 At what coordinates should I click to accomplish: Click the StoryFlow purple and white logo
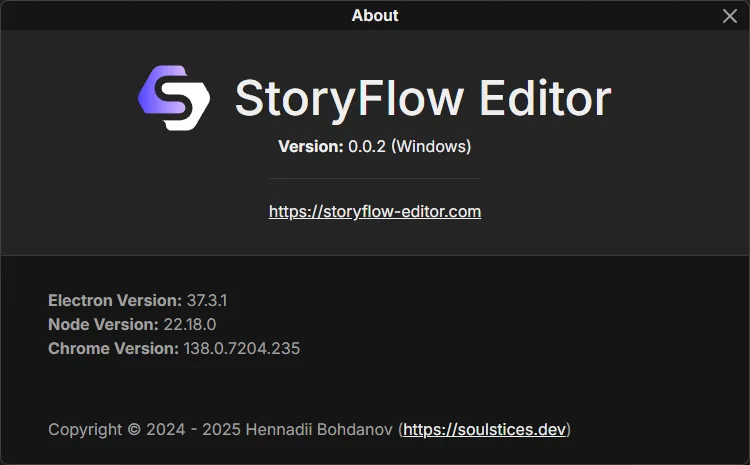coord(173,97)
